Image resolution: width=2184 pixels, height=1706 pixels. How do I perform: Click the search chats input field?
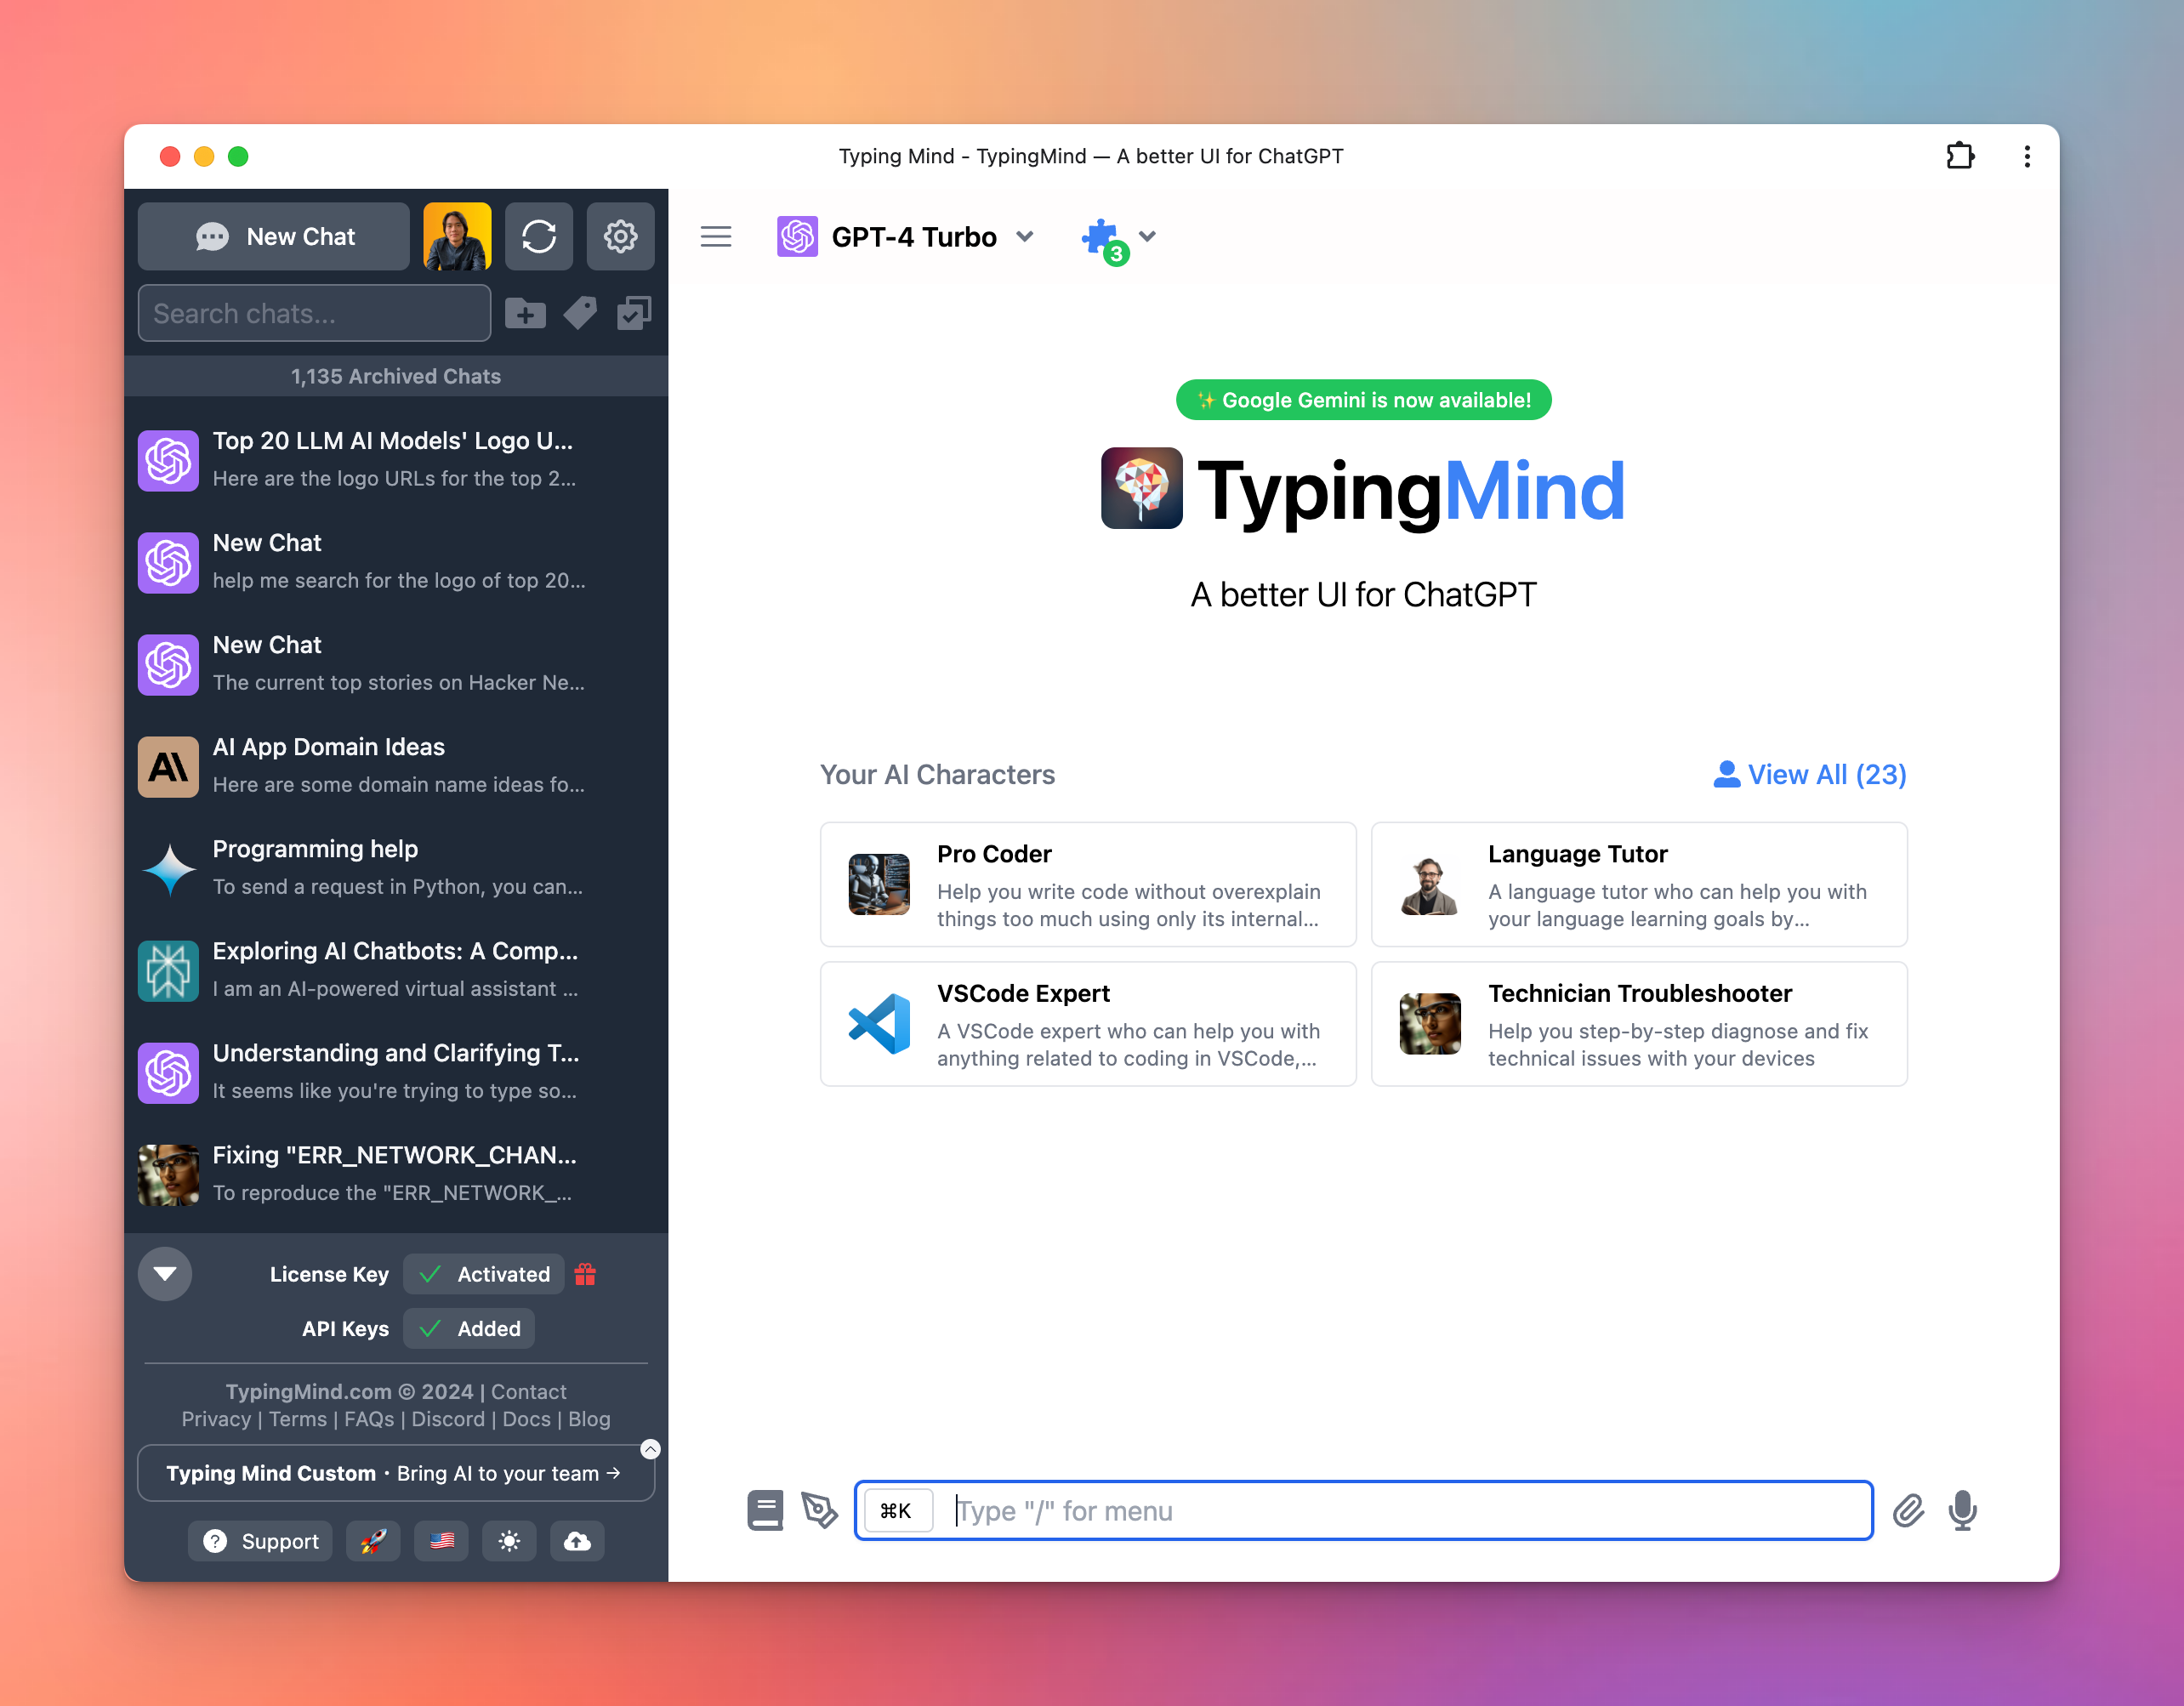pos(314,312)
